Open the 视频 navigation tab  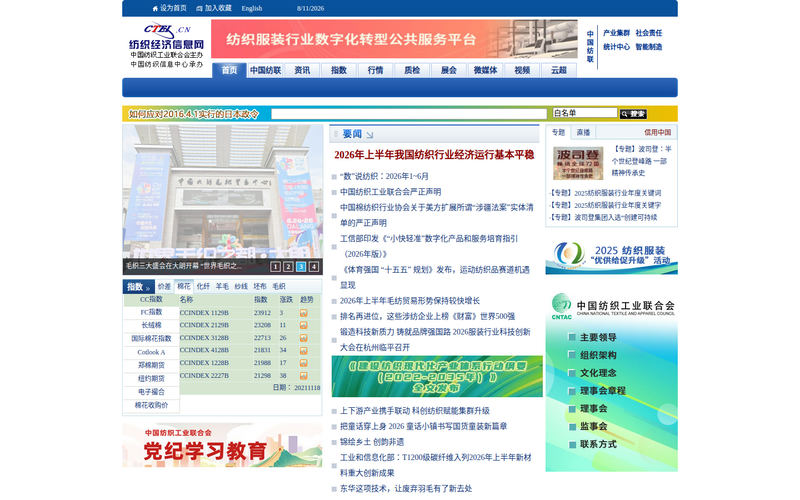(x=522, y=70)
